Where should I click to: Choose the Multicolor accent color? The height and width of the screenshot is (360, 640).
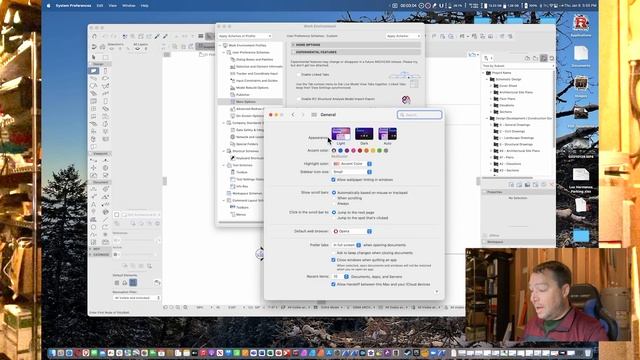(334, 151)
